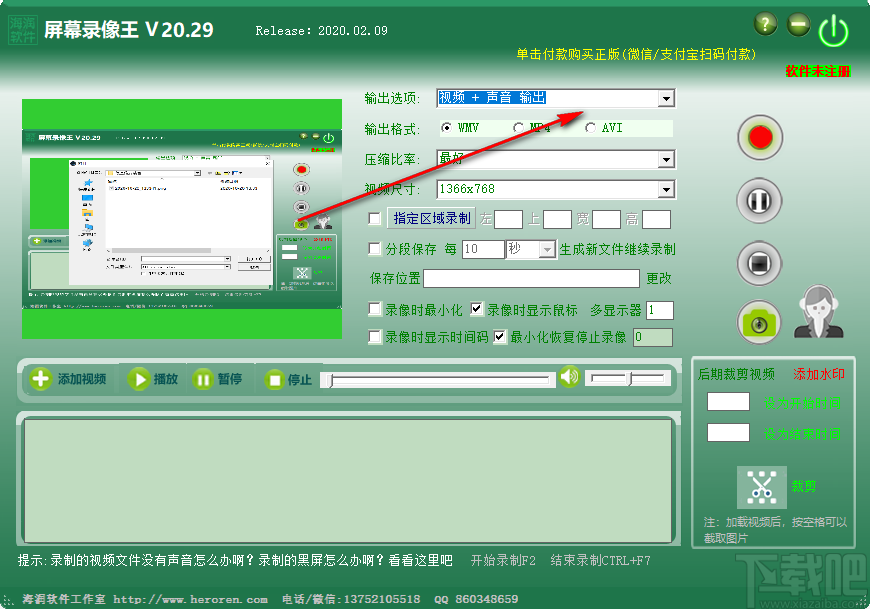Click the stop recording round button
Image resolution: width=870 pixels, height=609 pixels.
coord(759,263)
